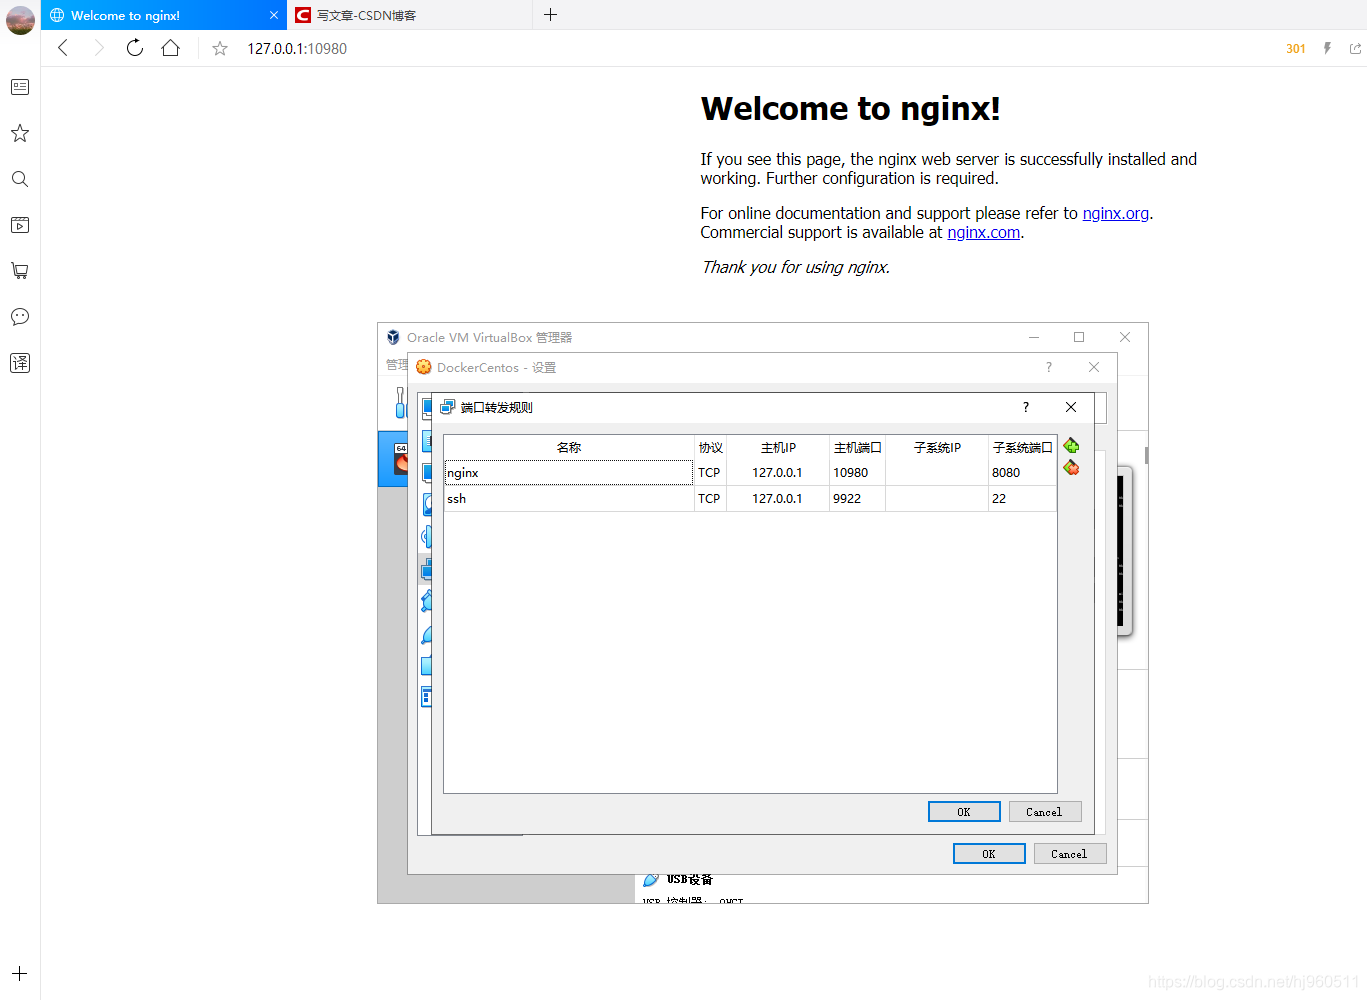
Task: Open the browser home page
Action: pos(171,48)
